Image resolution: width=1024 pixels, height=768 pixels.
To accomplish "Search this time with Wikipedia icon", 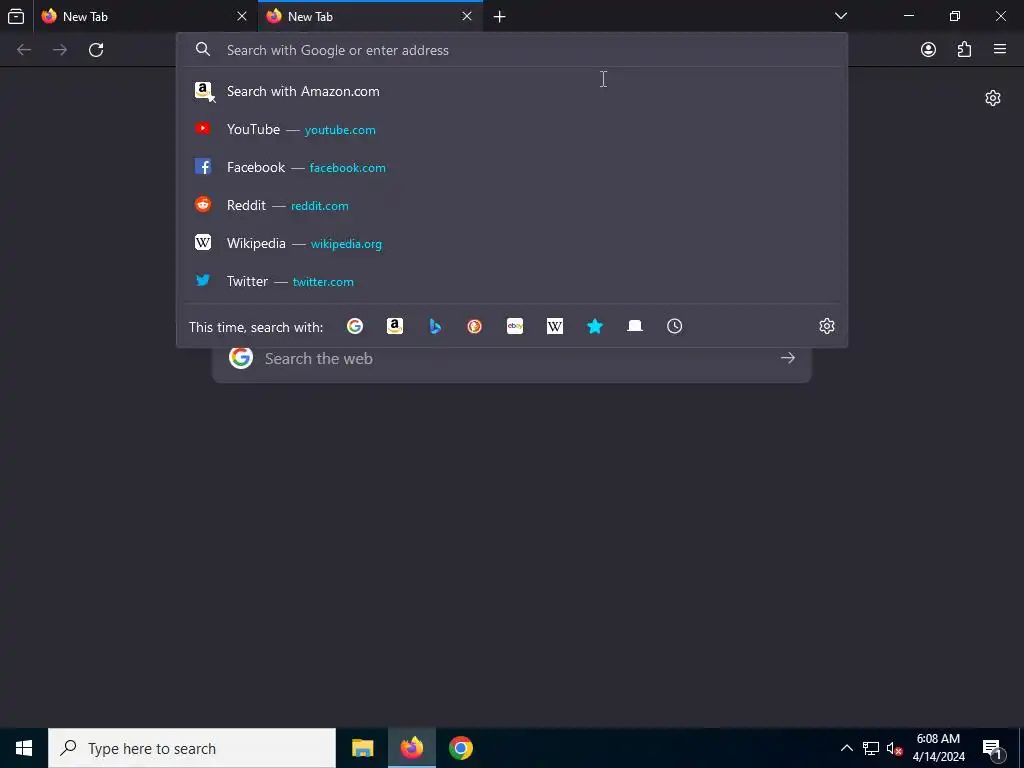I will (554, 326).
